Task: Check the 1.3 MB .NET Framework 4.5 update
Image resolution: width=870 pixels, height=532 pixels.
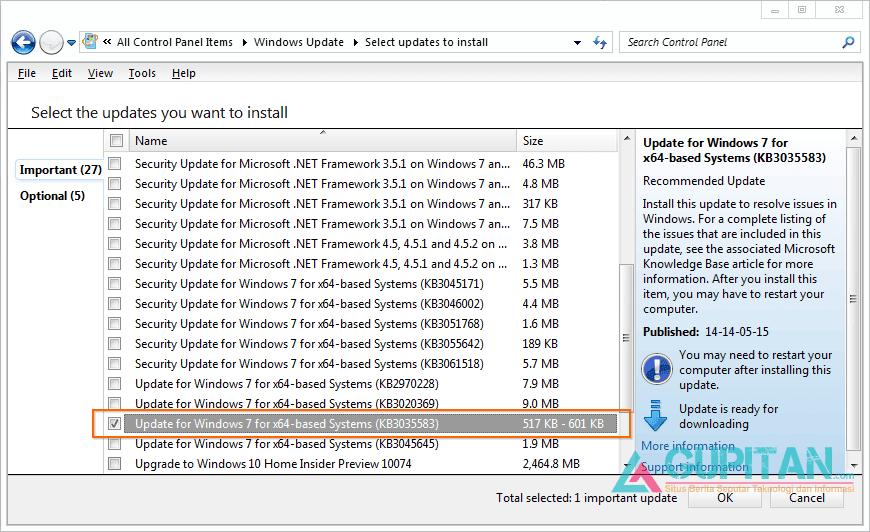Action: [114, 264]
